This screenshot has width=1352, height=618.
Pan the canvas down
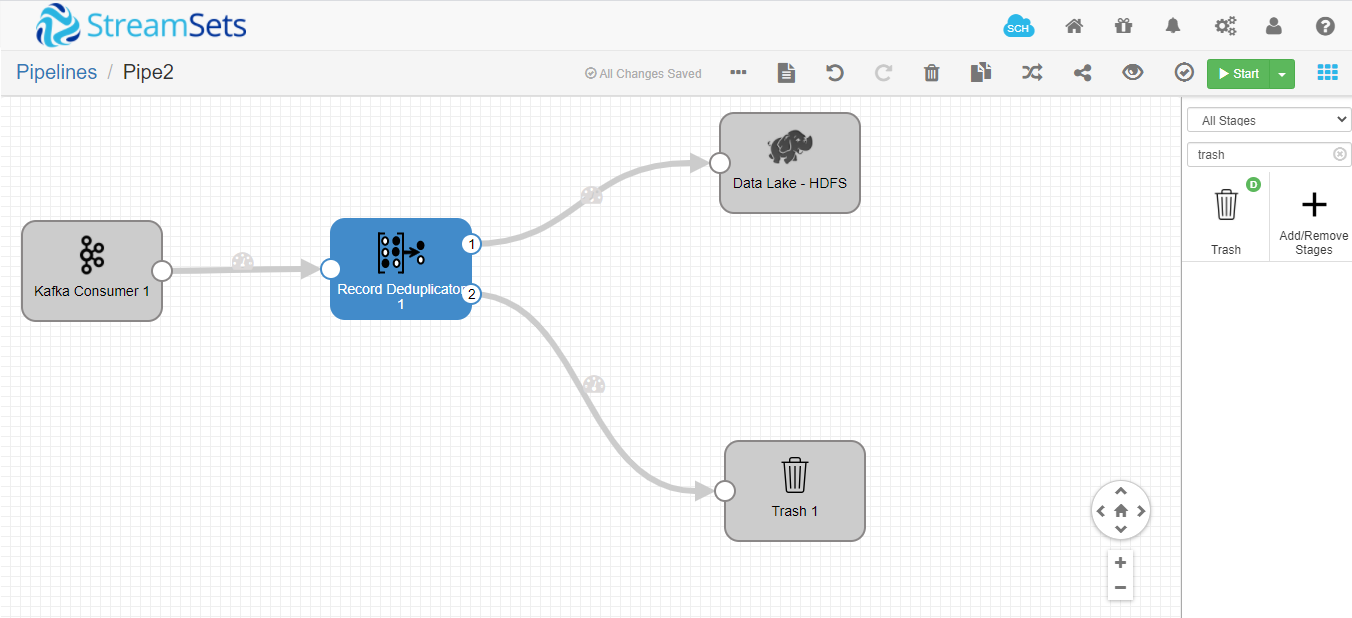click(x=1121, y=529)
